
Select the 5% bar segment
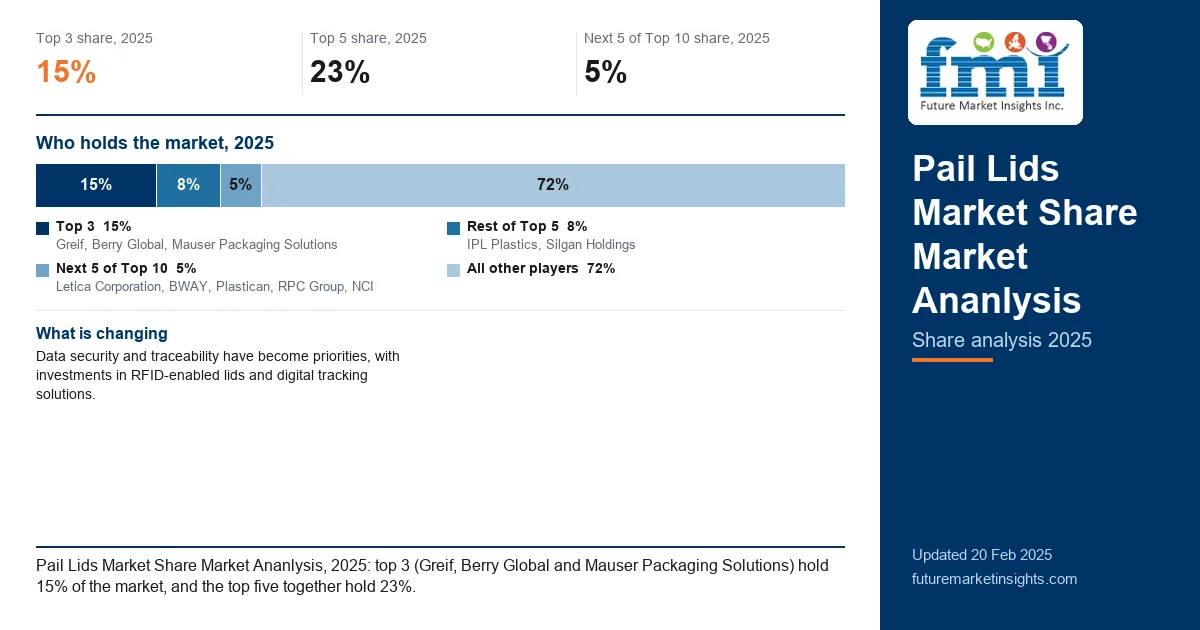tap(241, 185)
